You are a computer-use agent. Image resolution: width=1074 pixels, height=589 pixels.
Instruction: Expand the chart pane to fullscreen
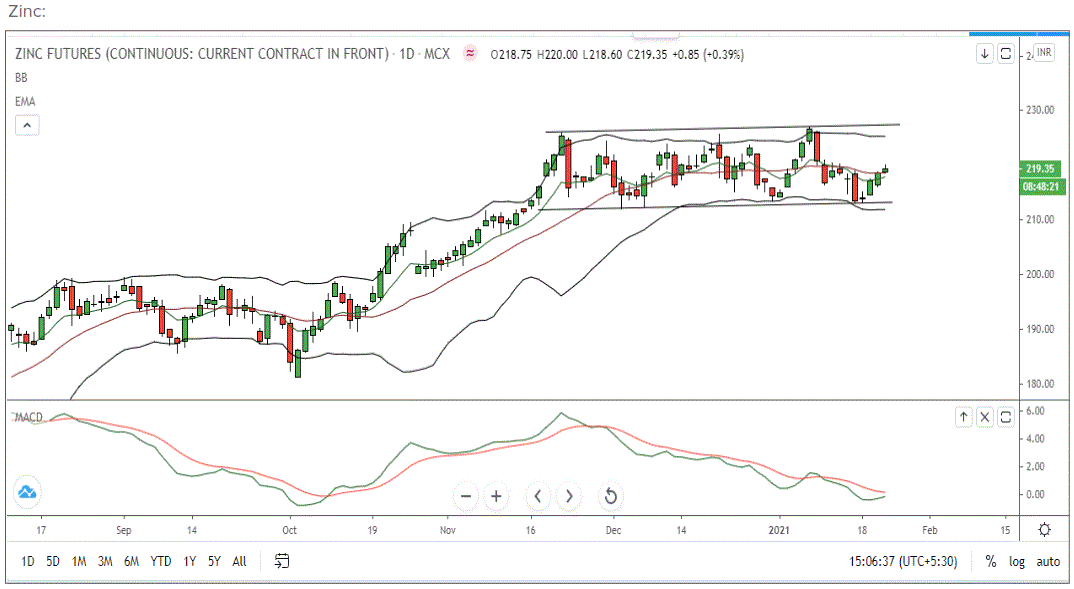[x=1006, y=54]
